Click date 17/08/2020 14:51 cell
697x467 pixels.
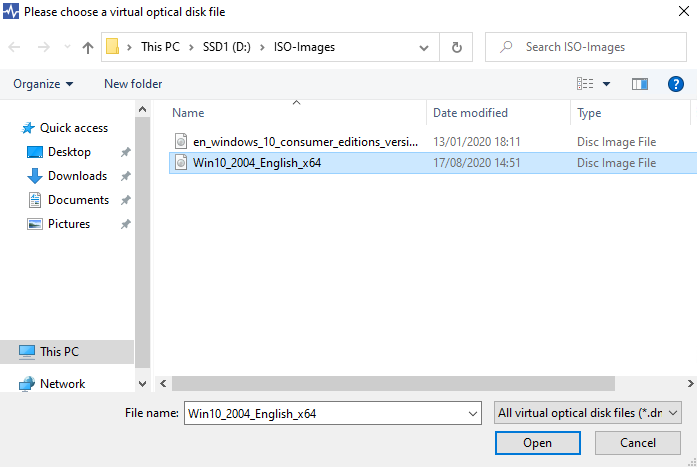pos(477,163)
